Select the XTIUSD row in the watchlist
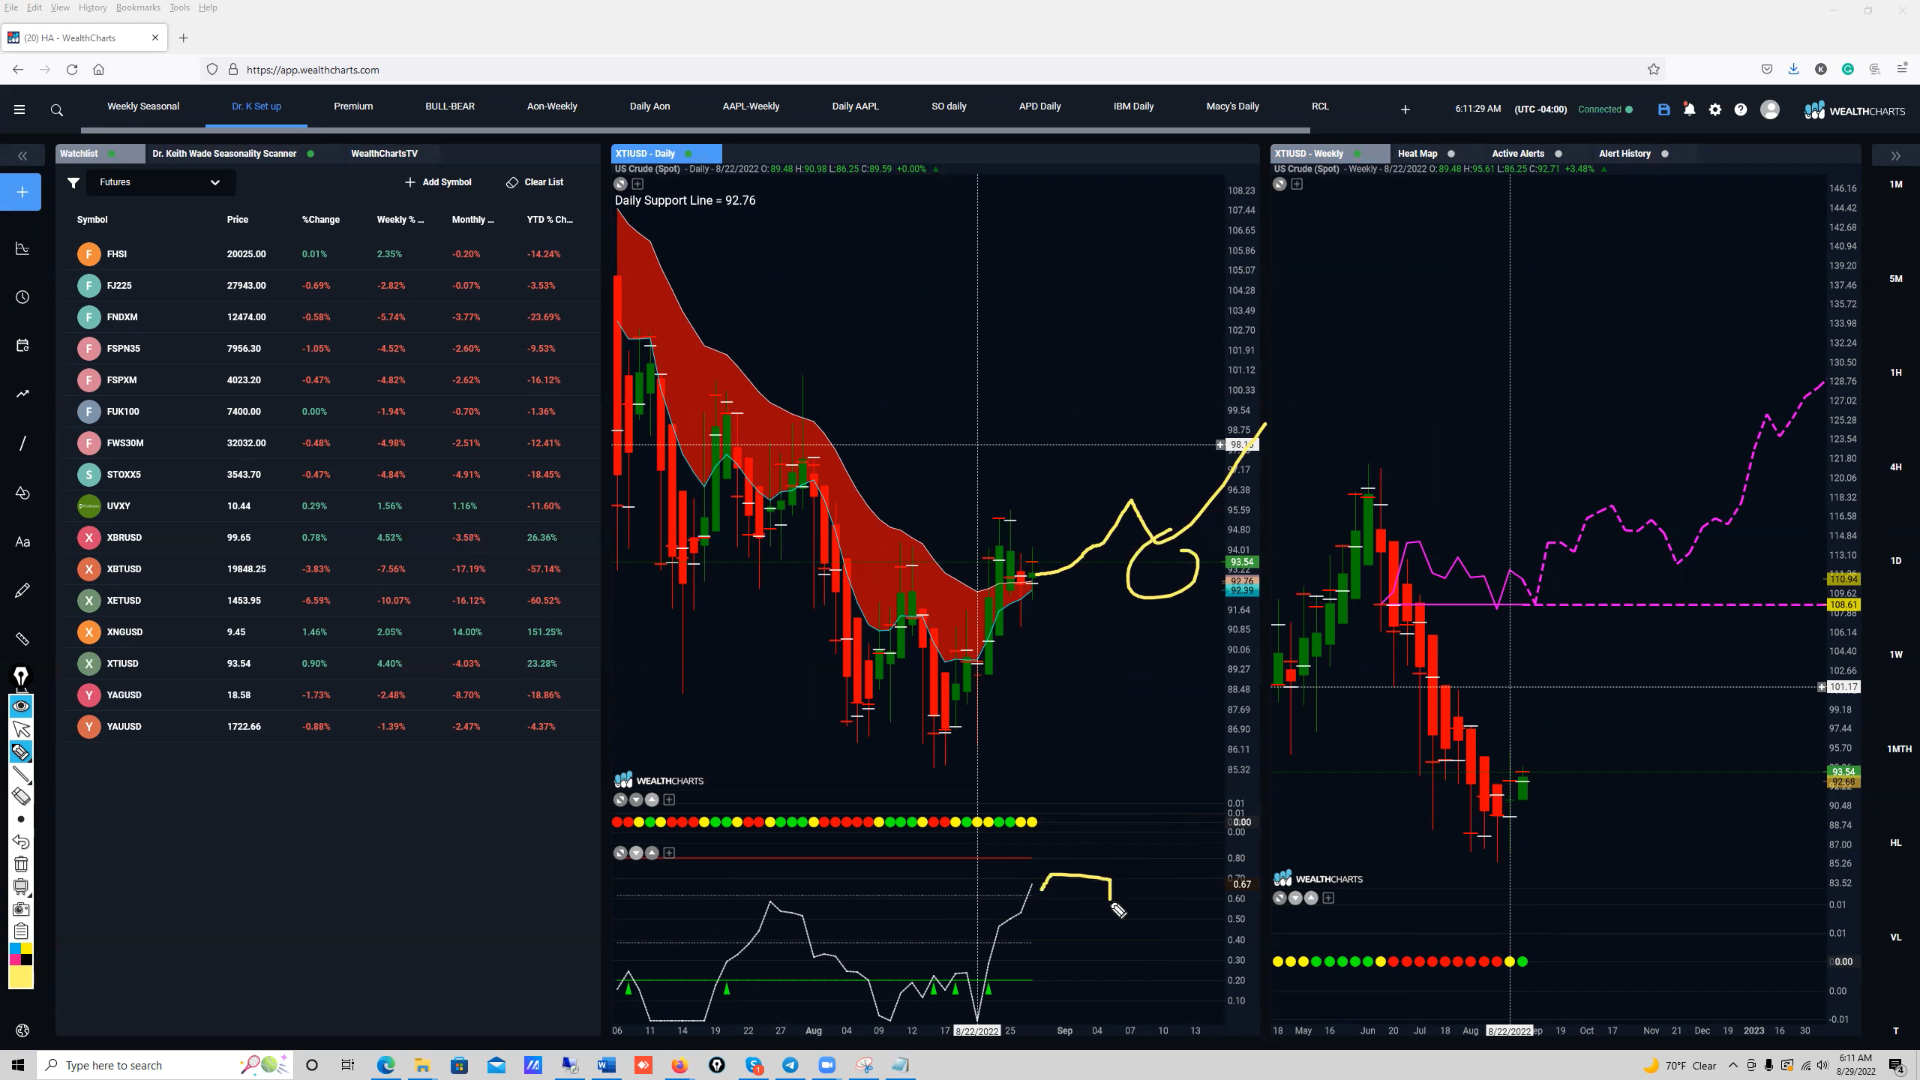The image size is (1920, 1080). tap(330, 664)
